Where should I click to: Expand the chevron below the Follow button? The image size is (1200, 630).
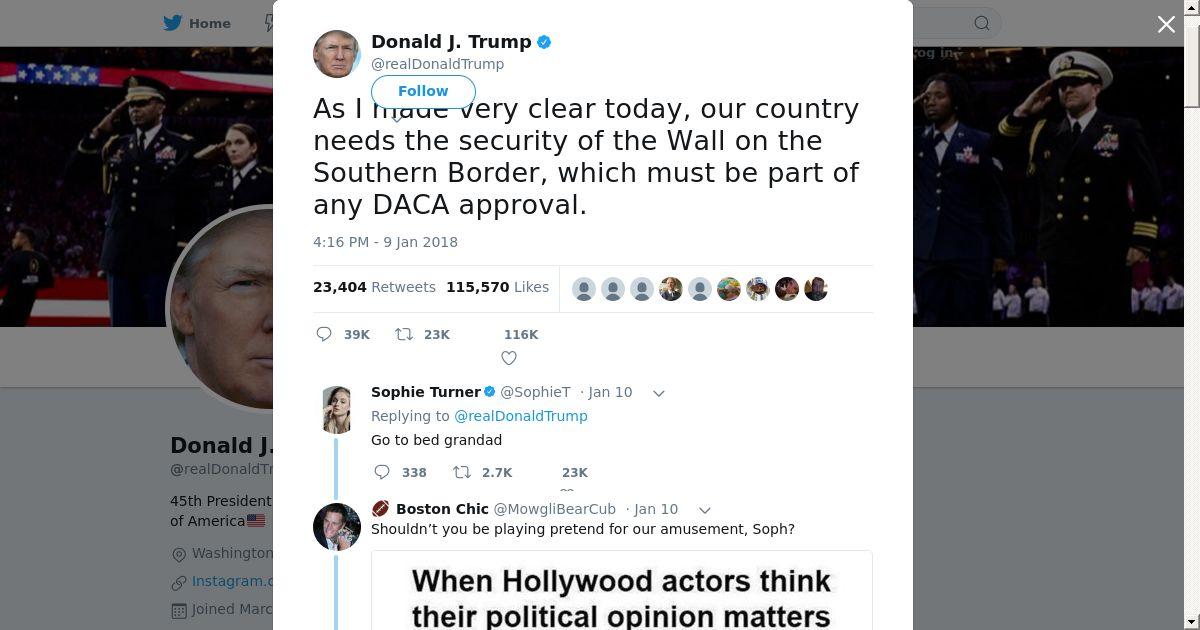(397, 117)
